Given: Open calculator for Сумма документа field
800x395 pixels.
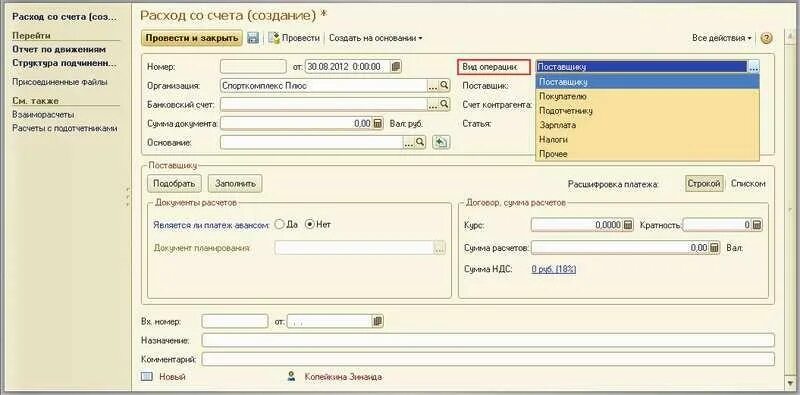Looking at the screenshot, I should click(x=378, y=124).
